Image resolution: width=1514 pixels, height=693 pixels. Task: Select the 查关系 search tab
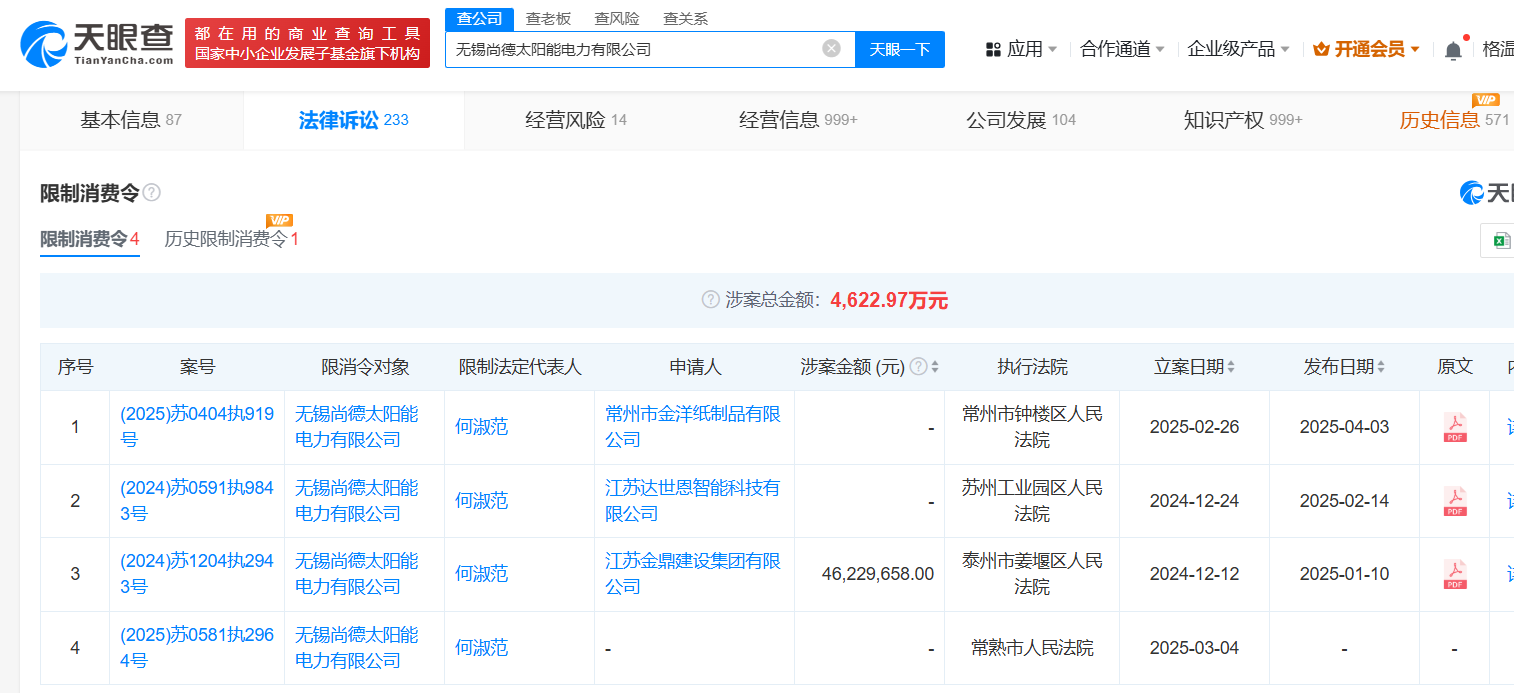[685, 19]
